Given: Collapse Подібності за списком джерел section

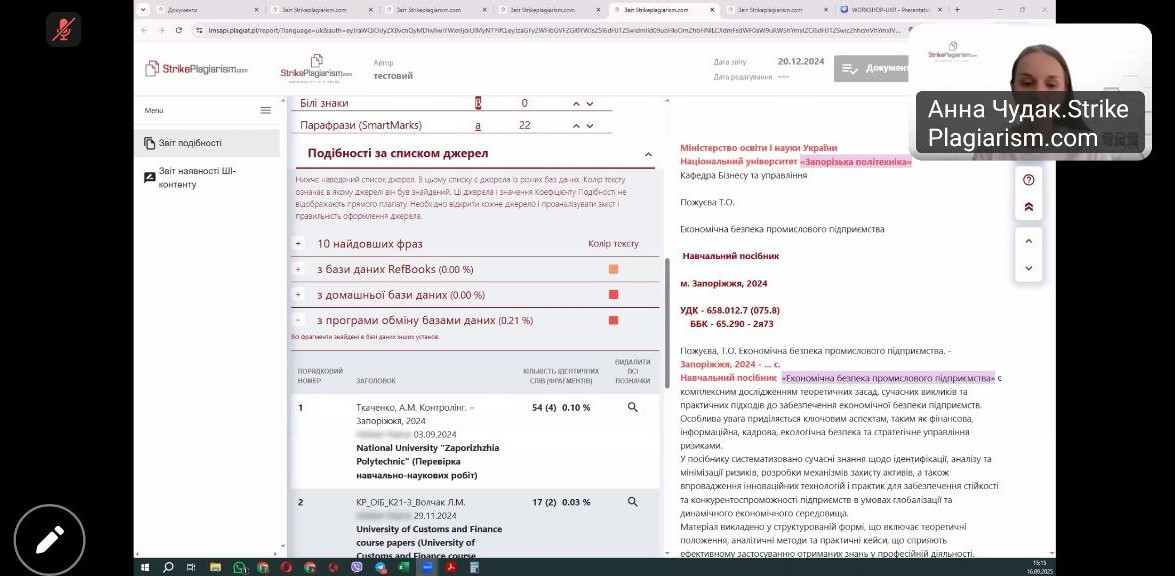Looking at the screenshot, I should click(648, 154).
